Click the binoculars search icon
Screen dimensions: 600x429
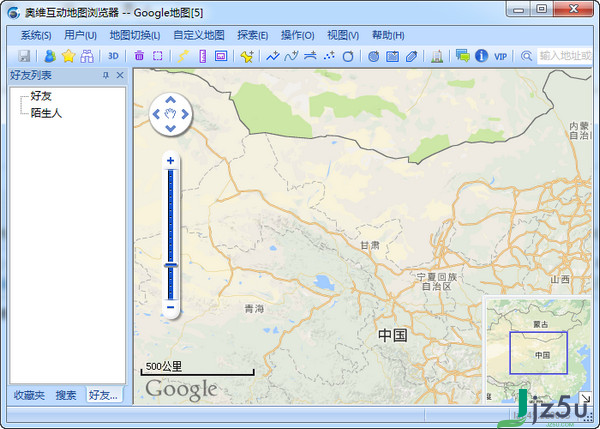(x=87, y=56)
